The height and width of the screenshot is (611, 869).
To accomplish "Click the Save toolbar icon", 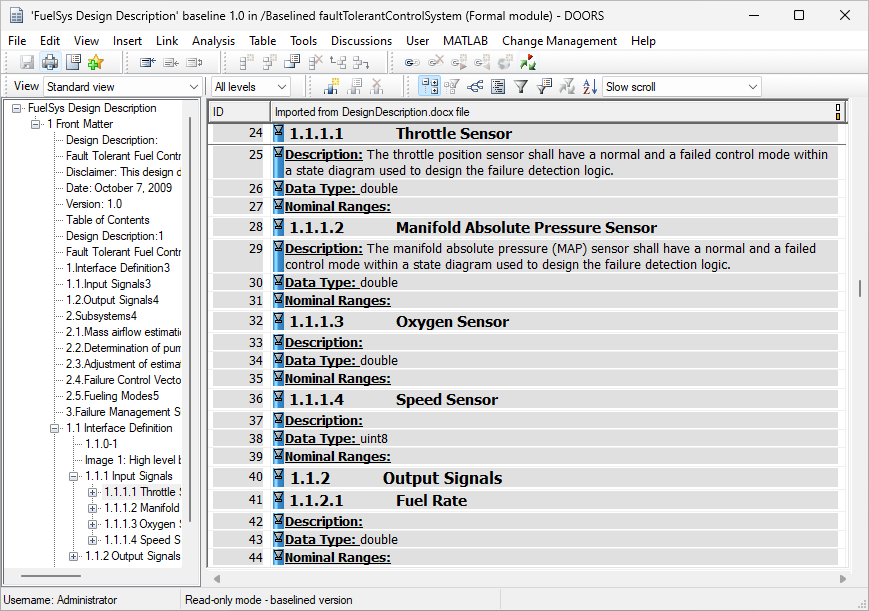I will point(27,63).
